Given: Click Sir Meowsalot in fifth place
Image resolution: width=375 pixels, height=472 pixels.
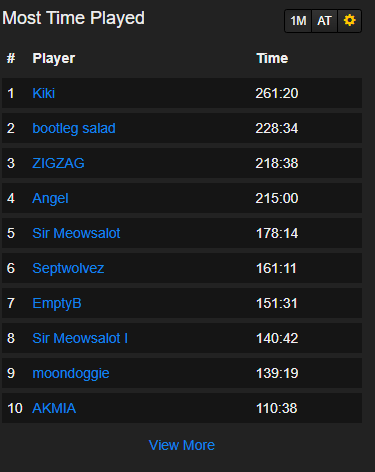Looking at the screenshot, I should (x=76, y=233).
